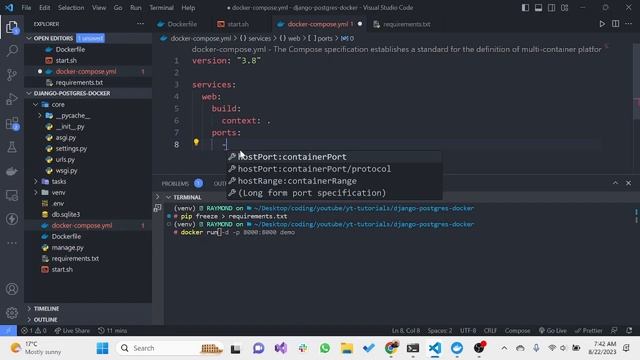Maximize the panel with chevron up

tap(615, 183)
